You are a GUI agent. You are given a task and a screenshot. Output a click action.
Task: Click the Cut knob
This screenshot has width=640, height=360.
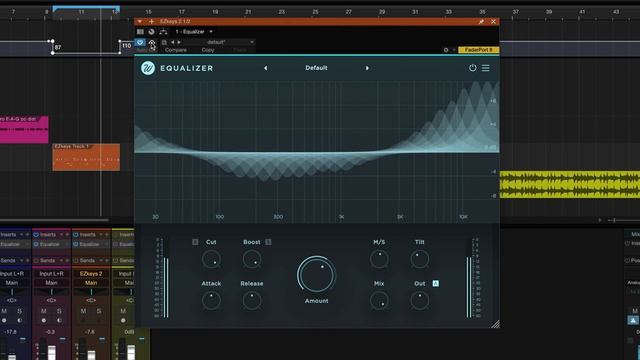[211, 259]
